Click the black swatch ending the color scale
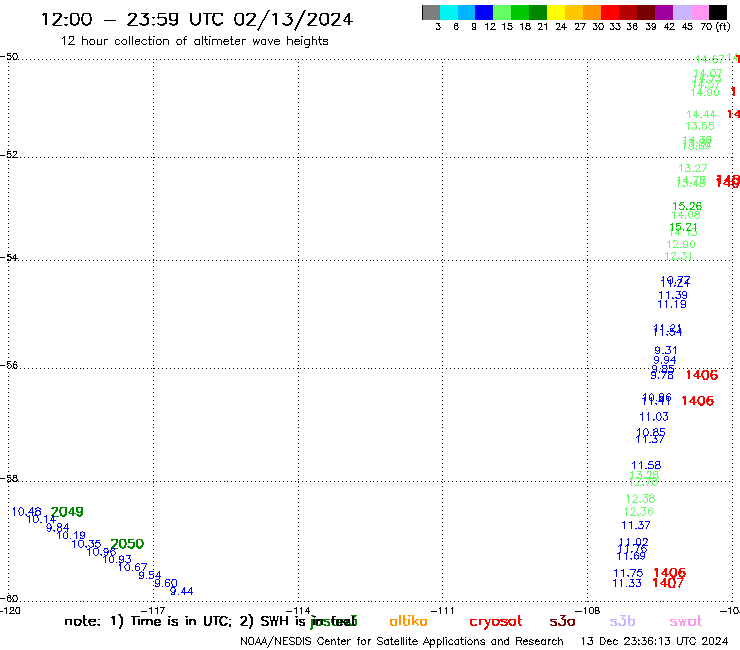 pos(718,12)
